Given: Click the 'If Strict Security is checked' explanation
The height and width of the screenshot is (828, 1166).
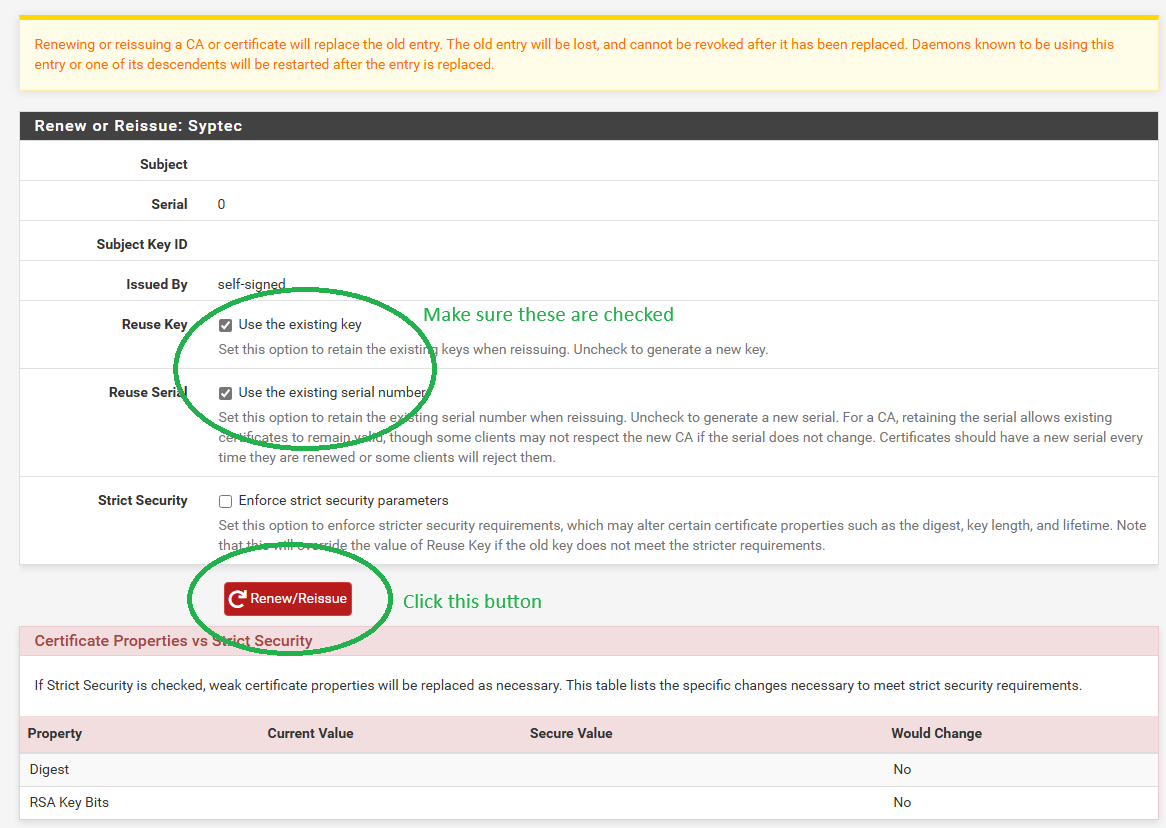Looking at the screenshot, I should (x=558, y=685).
